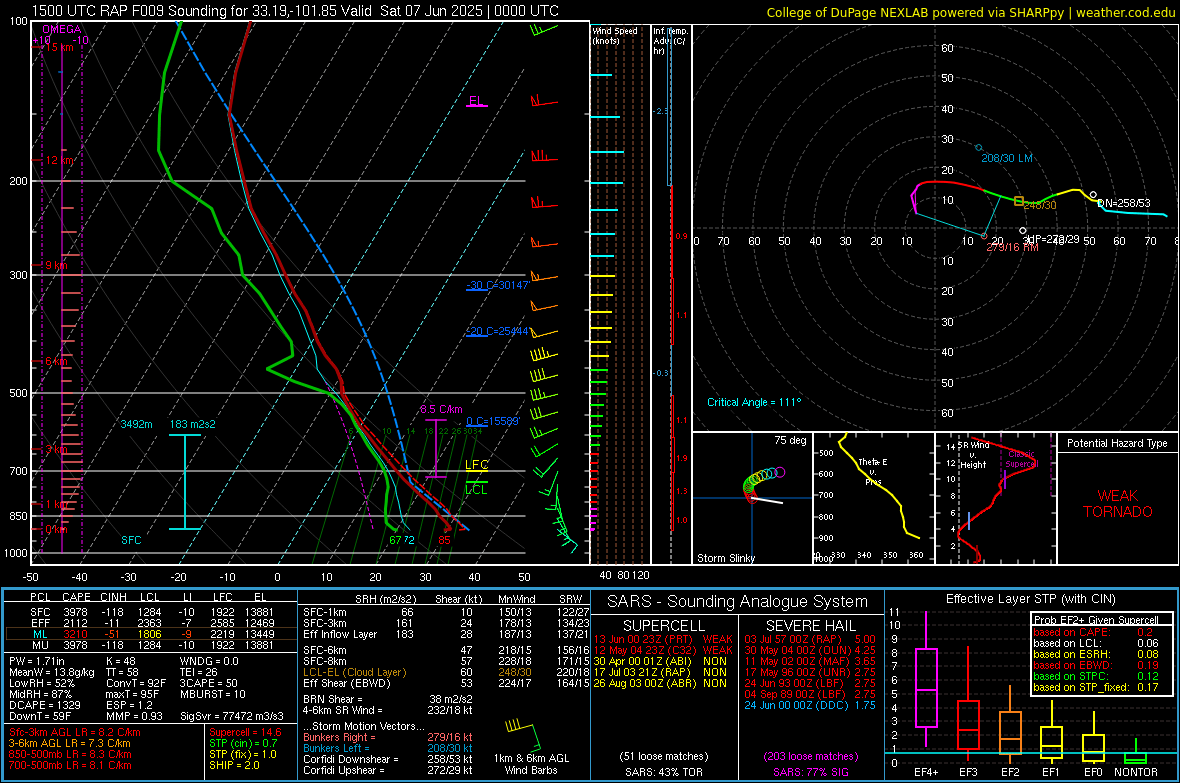Select the EL marker on the skew-T
The height and width of the screenshot is (783, 1180).
point(476,101)
